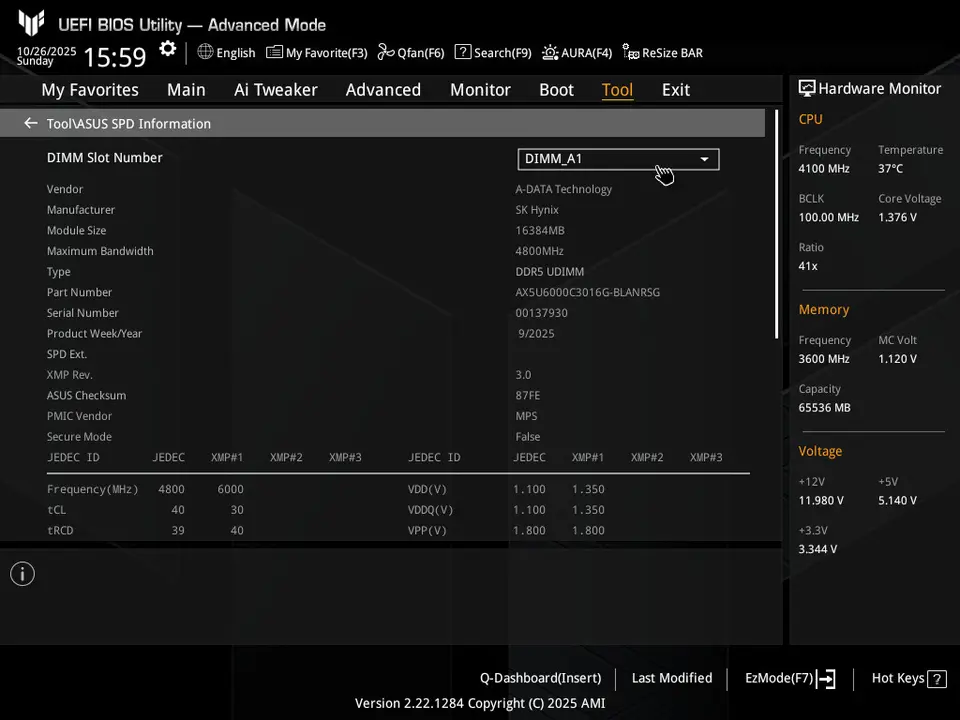
Task: Click type value DDR5 UDIMM
Action: coord(550,272)
